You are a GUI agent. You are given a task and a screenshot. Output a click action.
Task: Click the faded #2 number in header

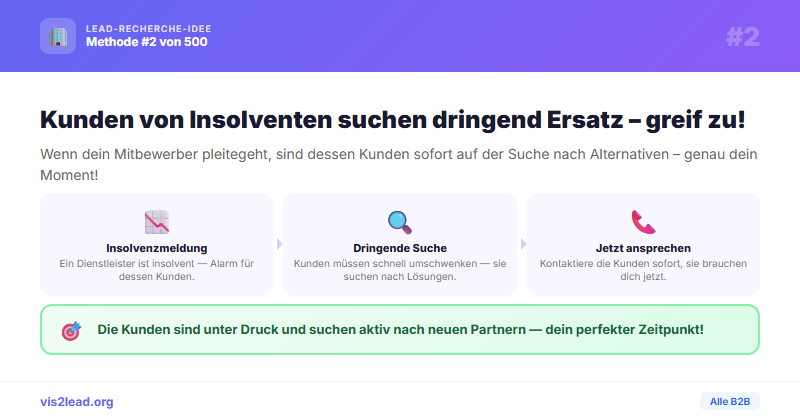click(743, 37)
